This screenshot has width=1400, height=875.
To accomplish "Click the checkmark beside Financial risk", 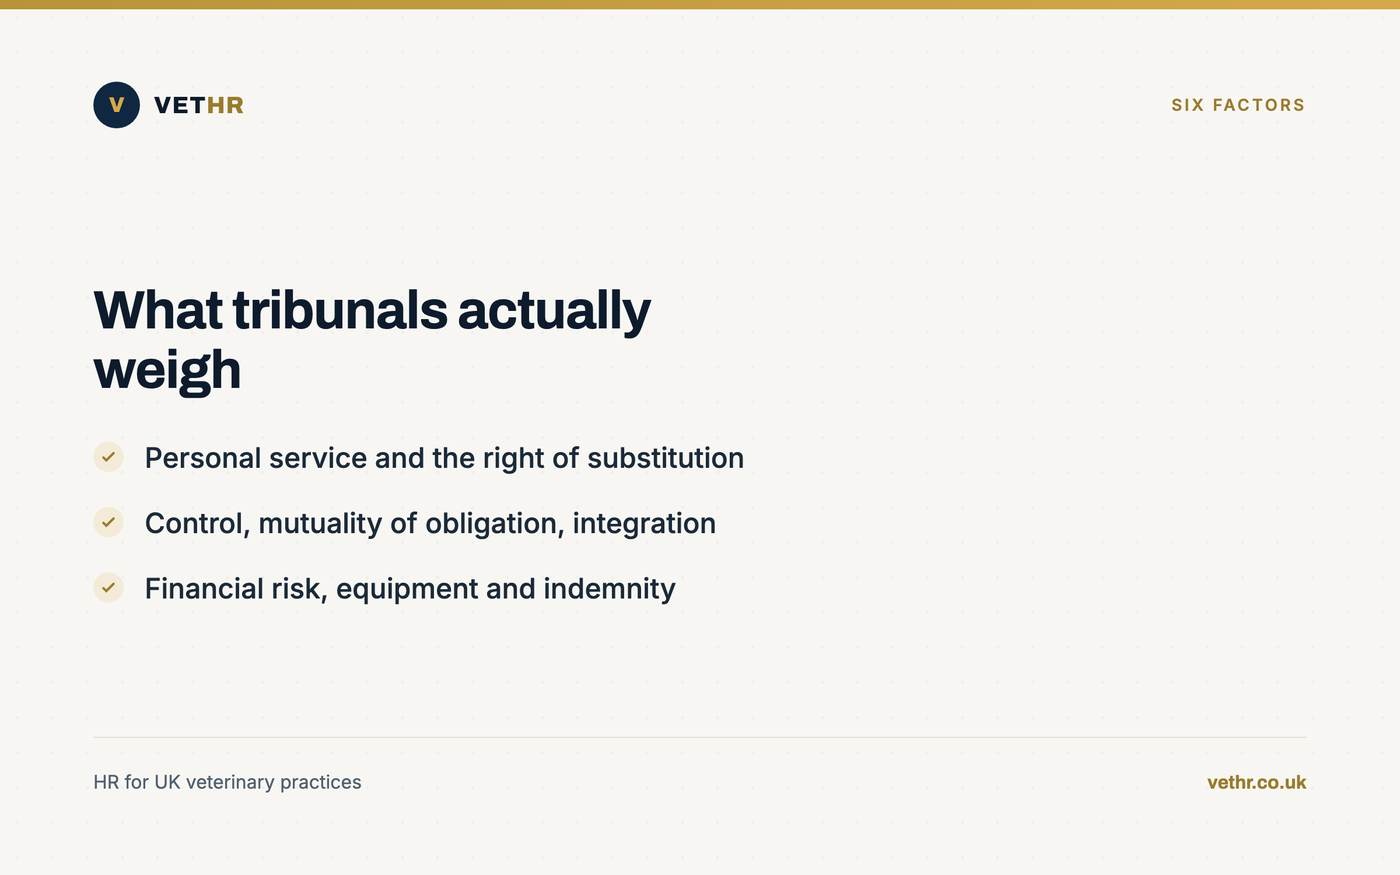I will [108, 587].
